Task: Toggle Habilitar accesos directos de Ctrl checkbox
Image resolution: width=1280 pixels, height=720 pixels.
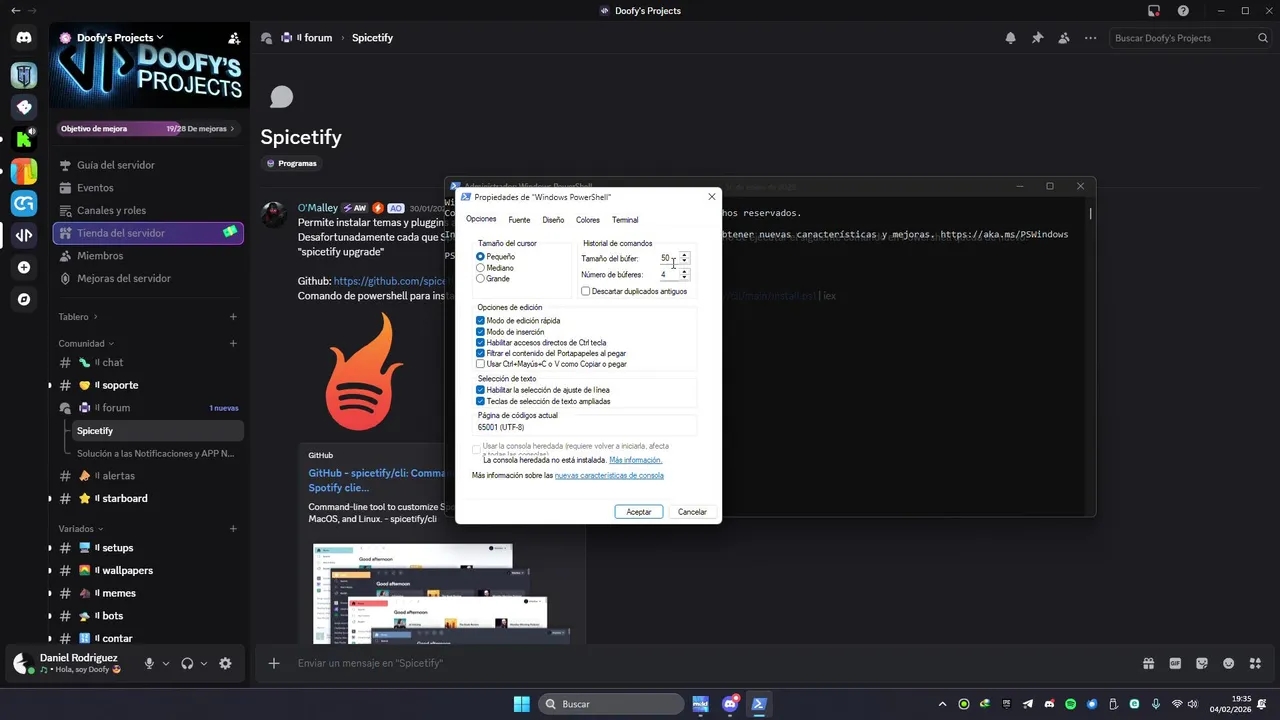Action: tap(541, 343)
